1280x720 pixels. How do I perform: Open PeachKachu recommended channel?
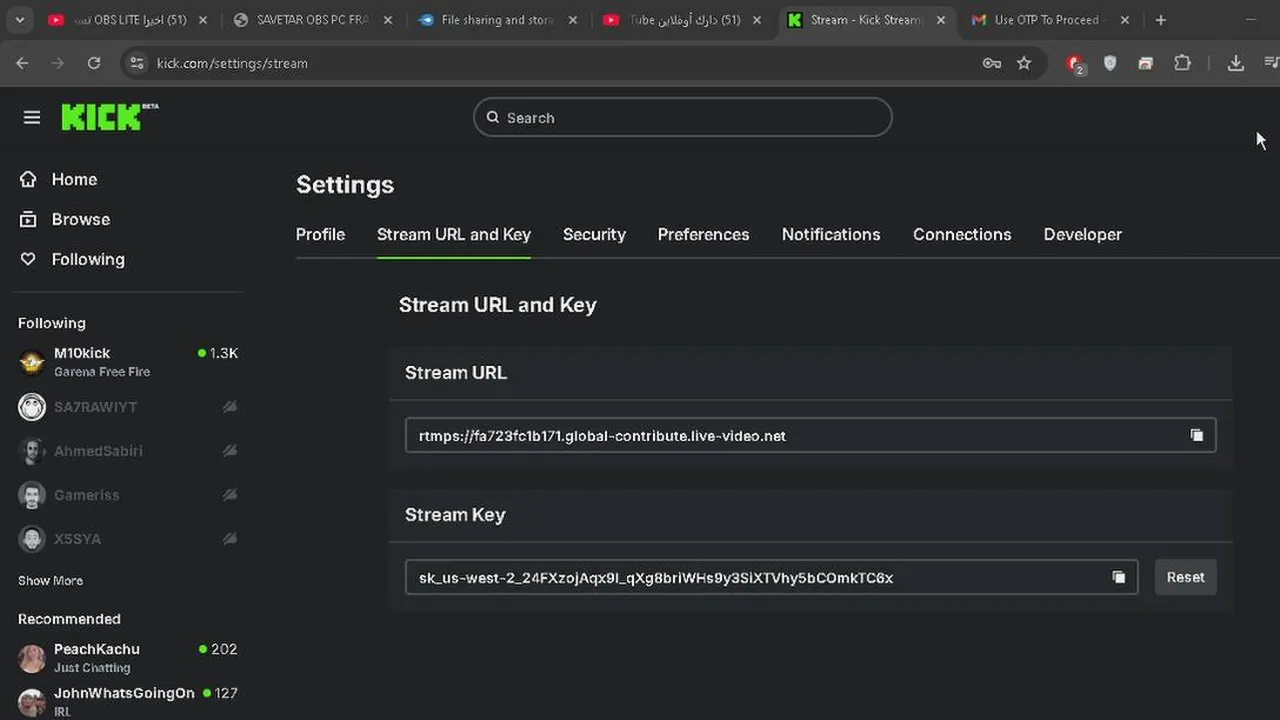pos(128,658)
